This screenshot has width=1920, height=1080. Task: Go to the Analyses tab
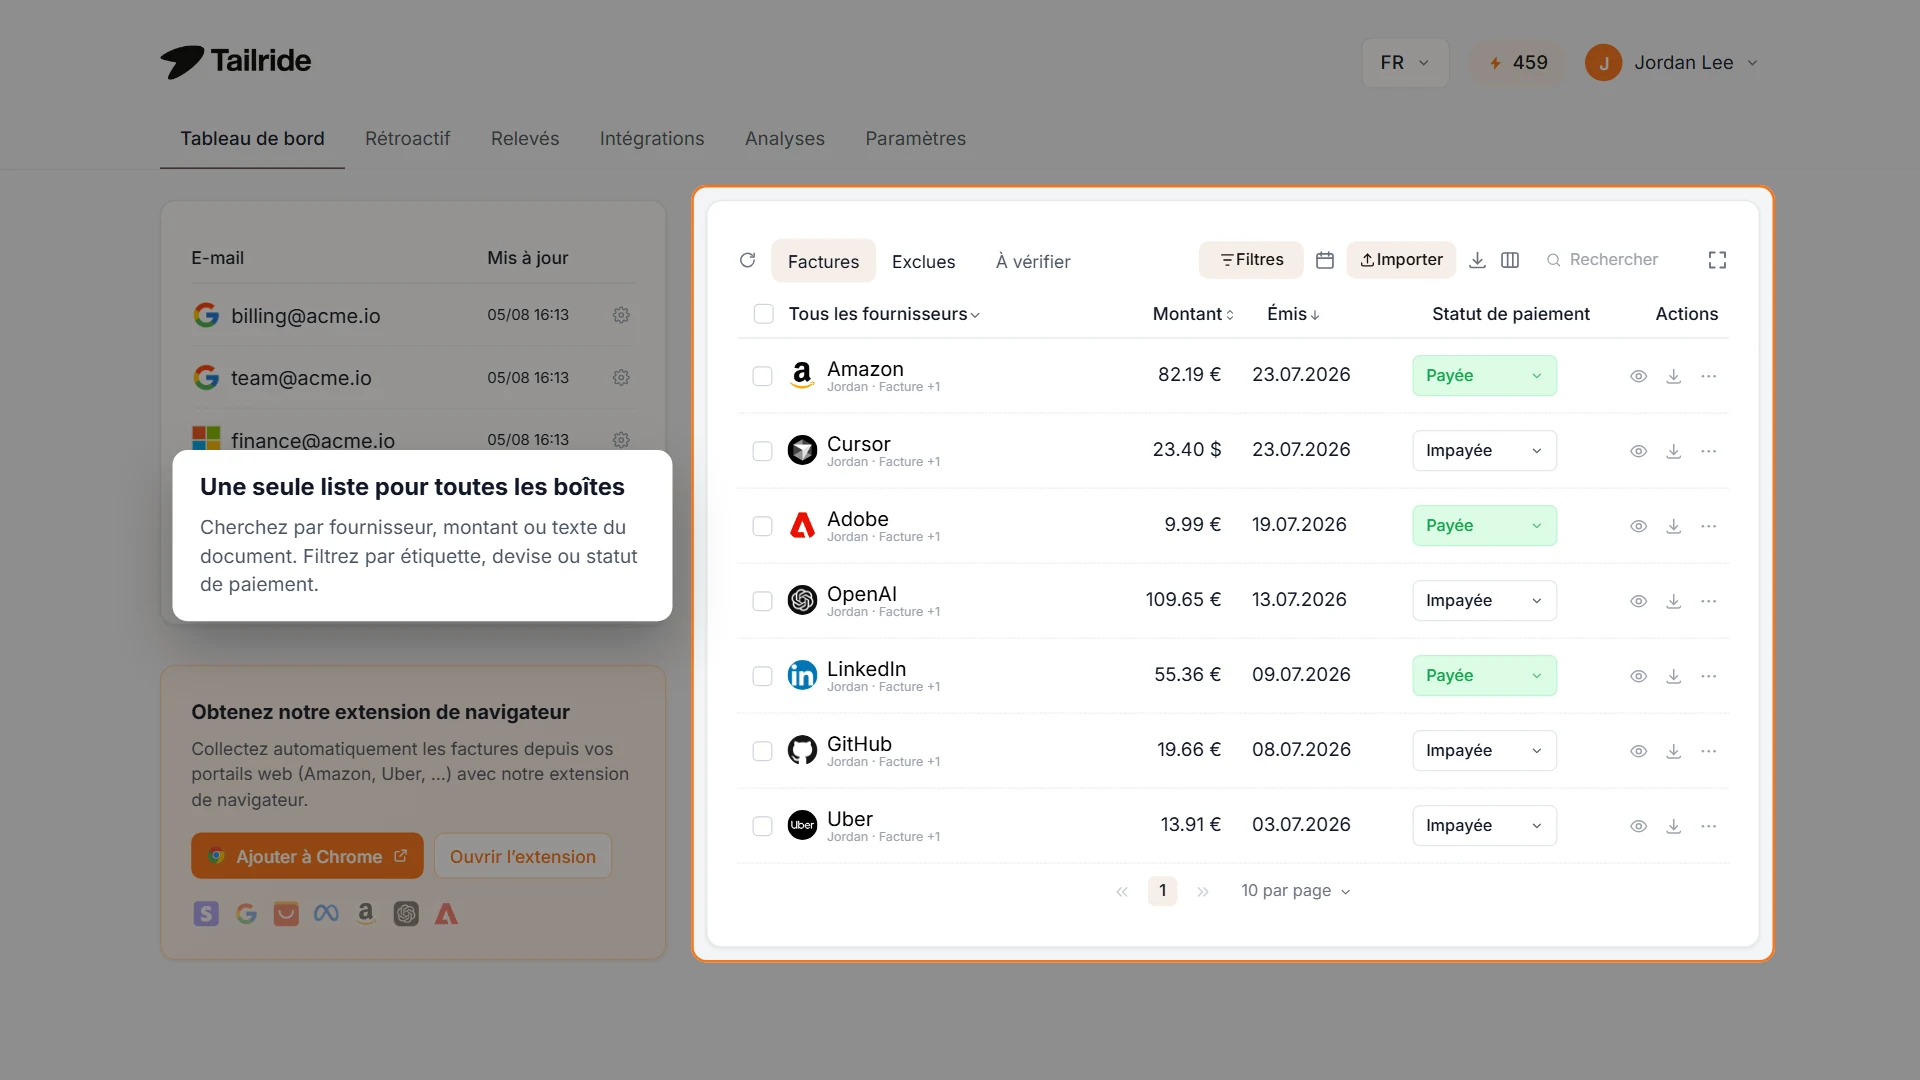(785, 139)
